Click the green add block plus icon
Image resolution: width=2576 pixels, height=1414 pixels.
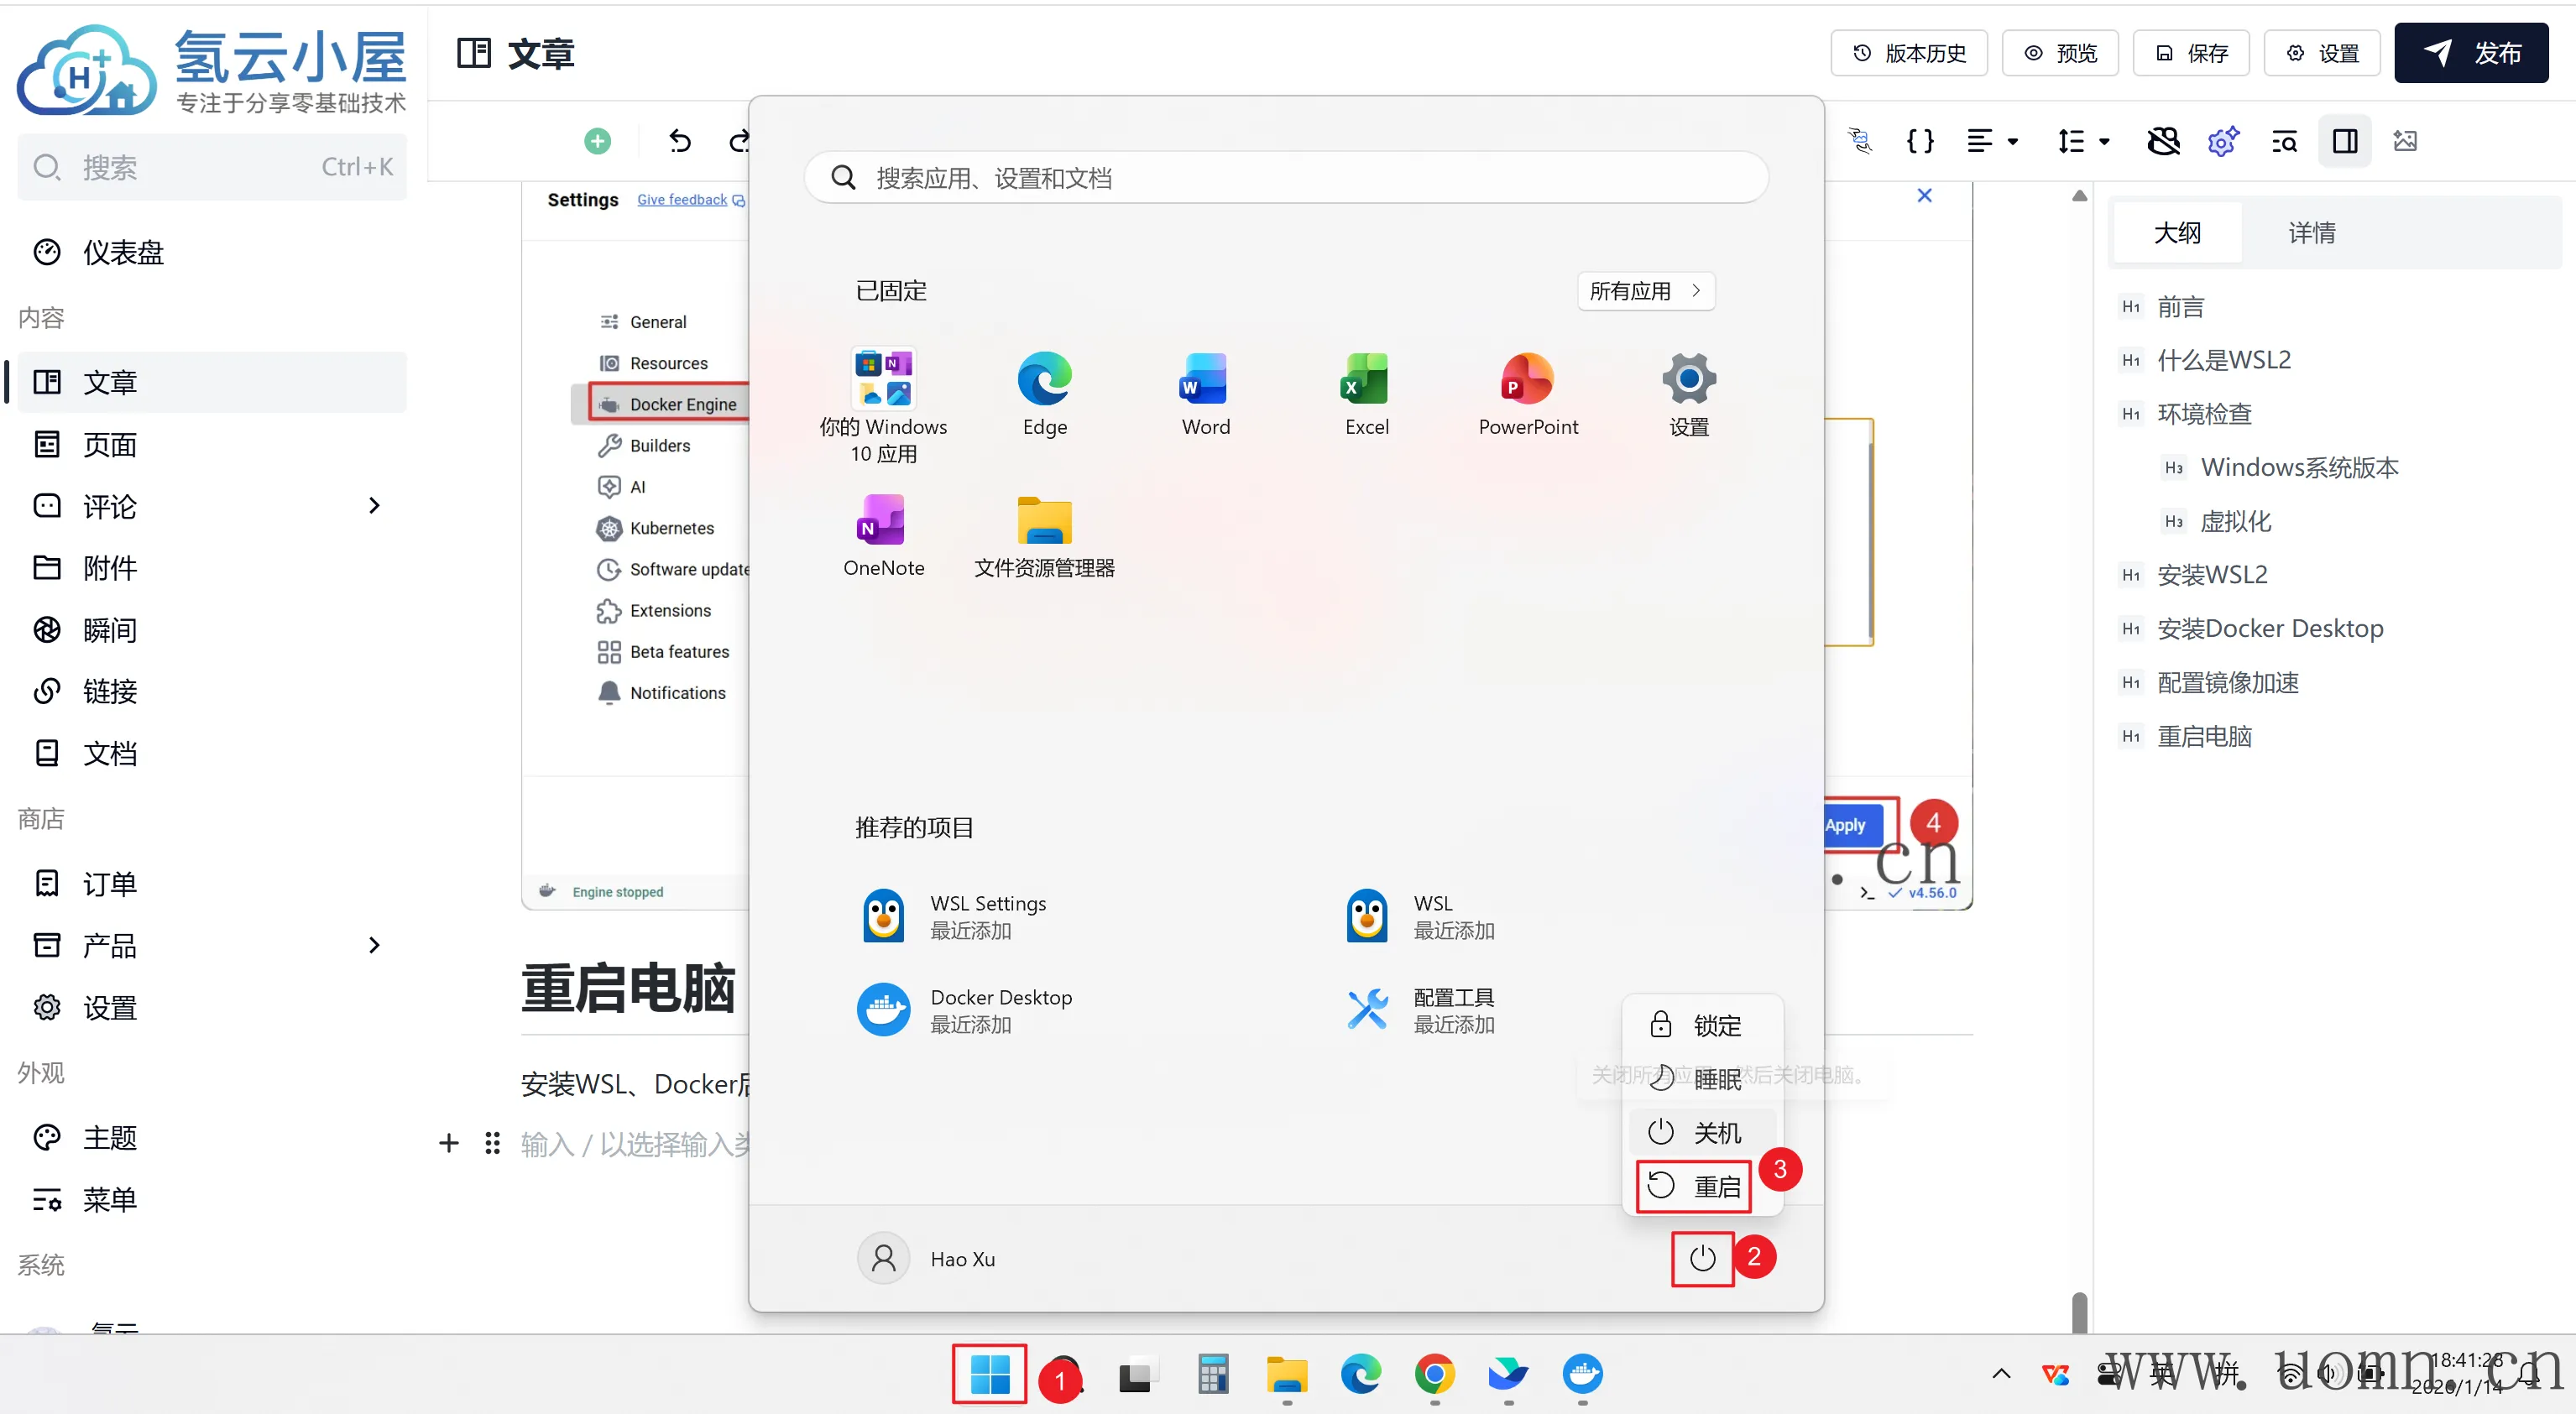(x=597, y=141)
